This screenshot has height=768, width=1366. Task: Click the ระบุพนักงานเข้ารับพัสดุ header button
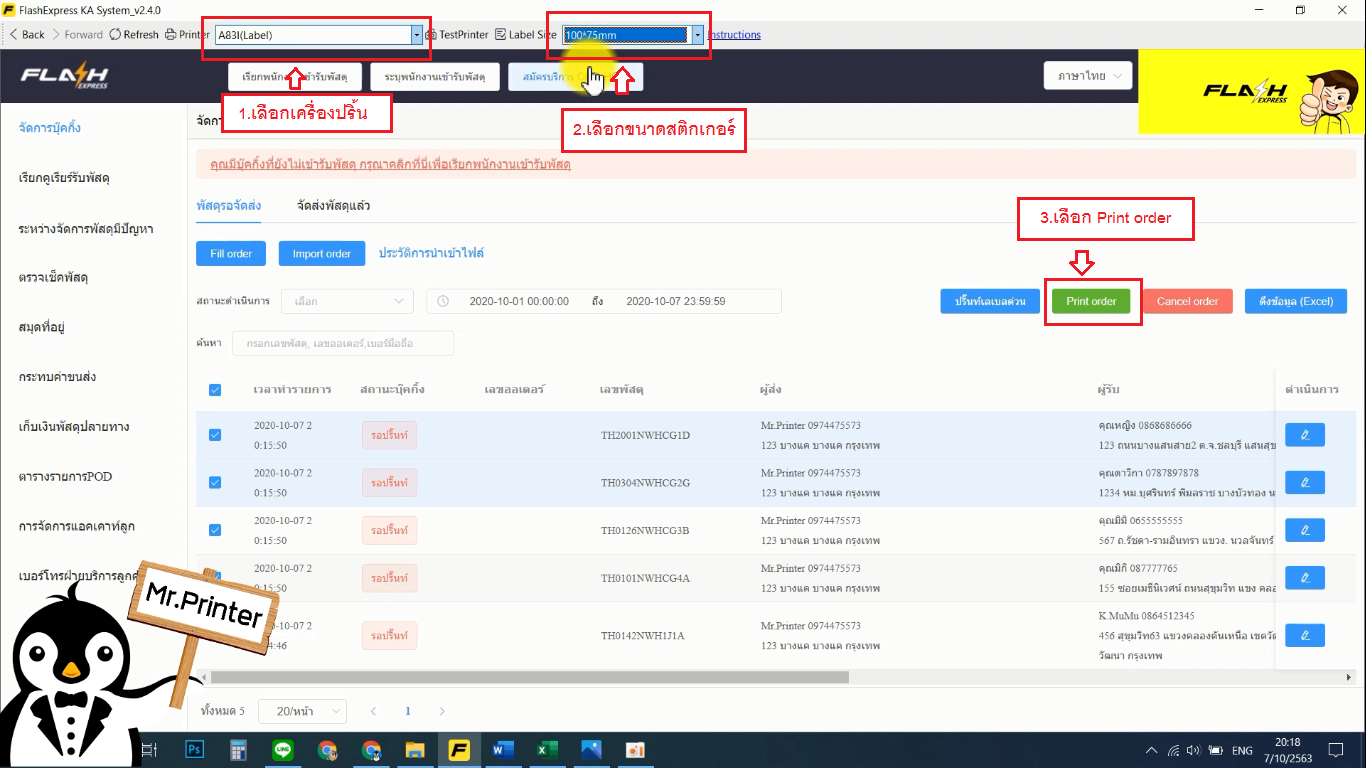pyautogui.click(x=435, y=77)
